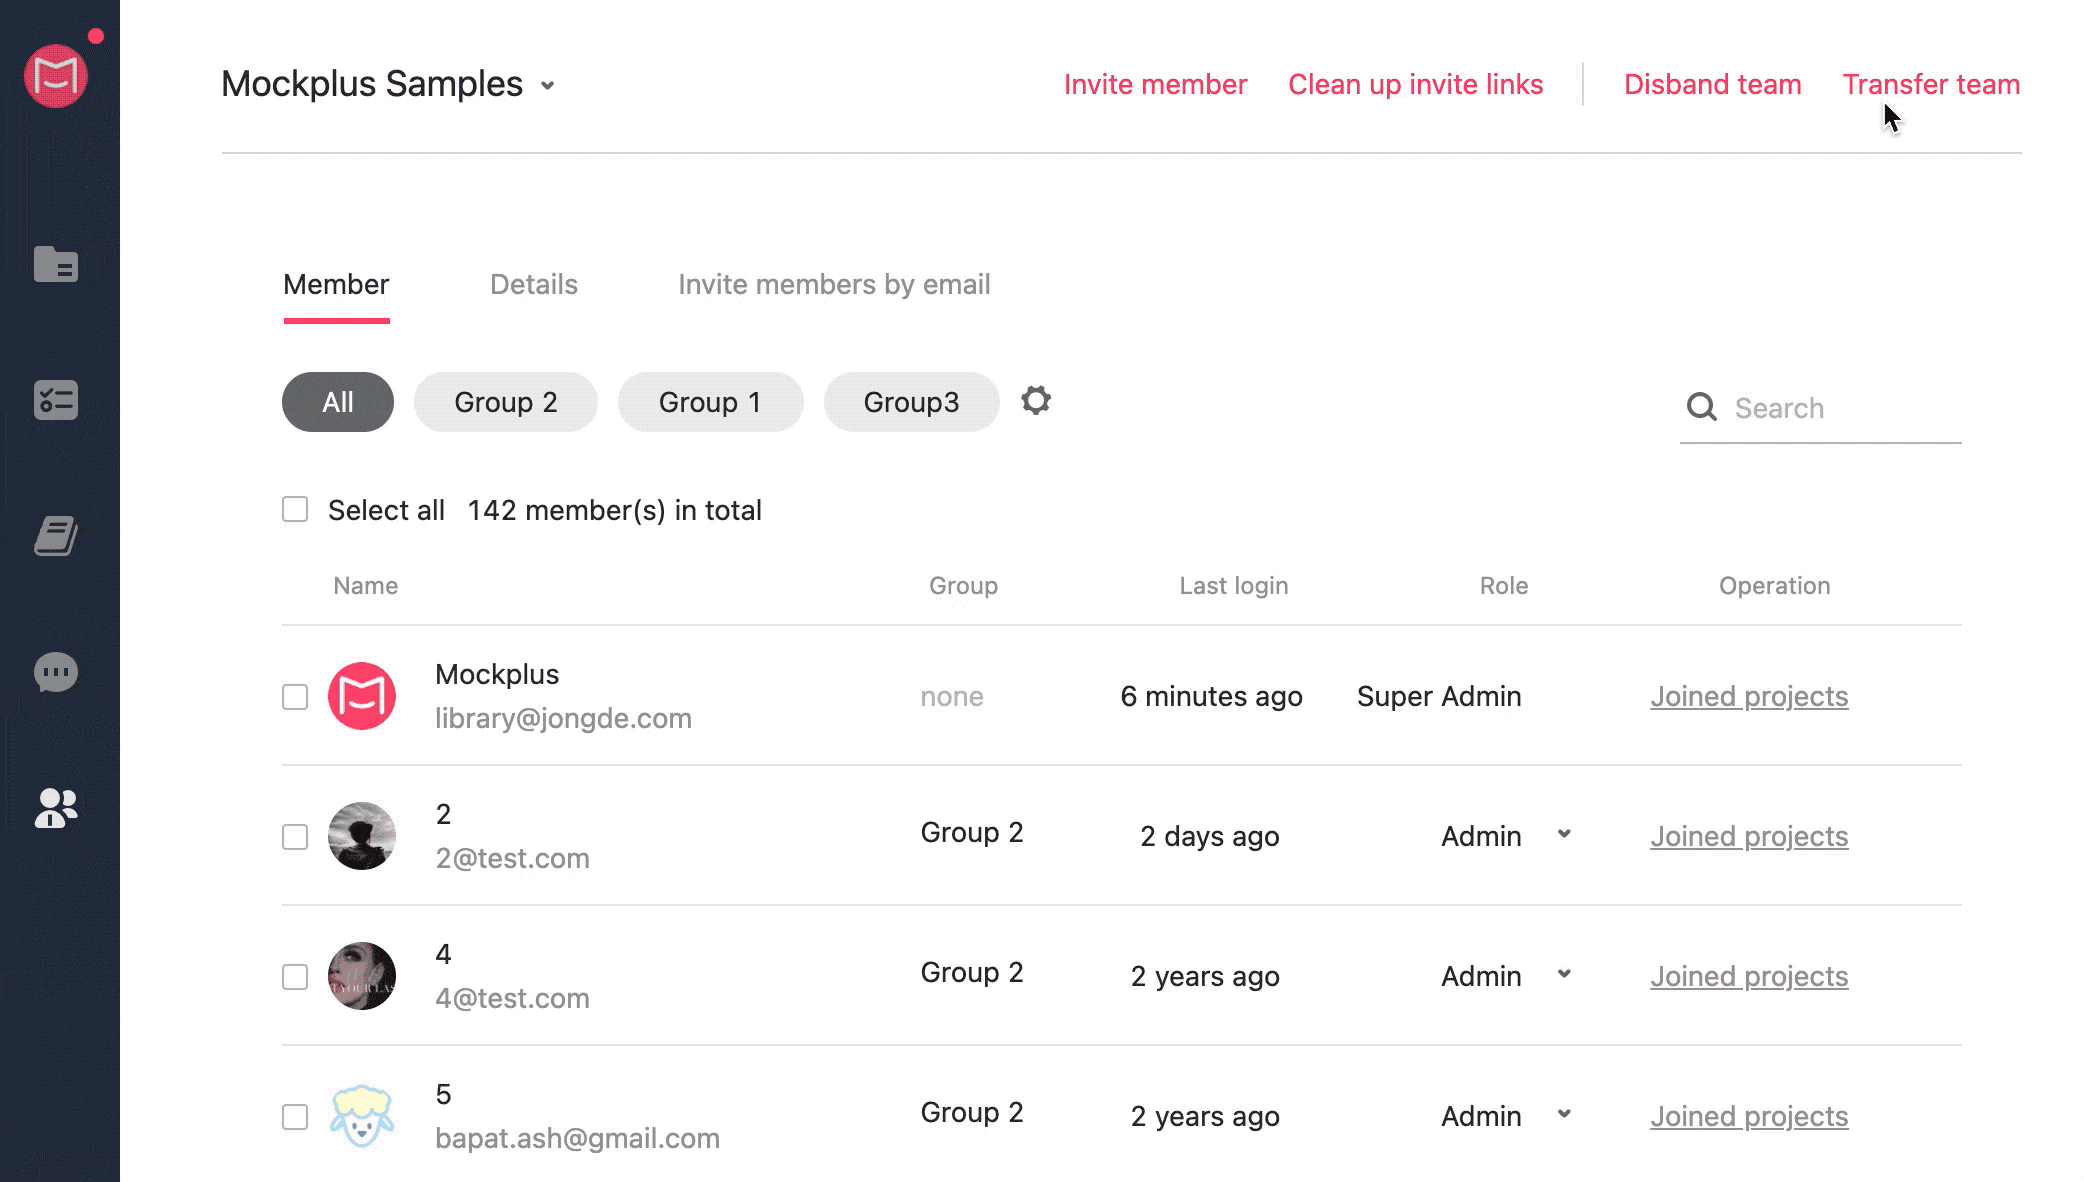Open Joined projects for bapat.ash@gmail.com
The height and width of the screenshot is (1182, 2084).
(x=1749, y=1116)
